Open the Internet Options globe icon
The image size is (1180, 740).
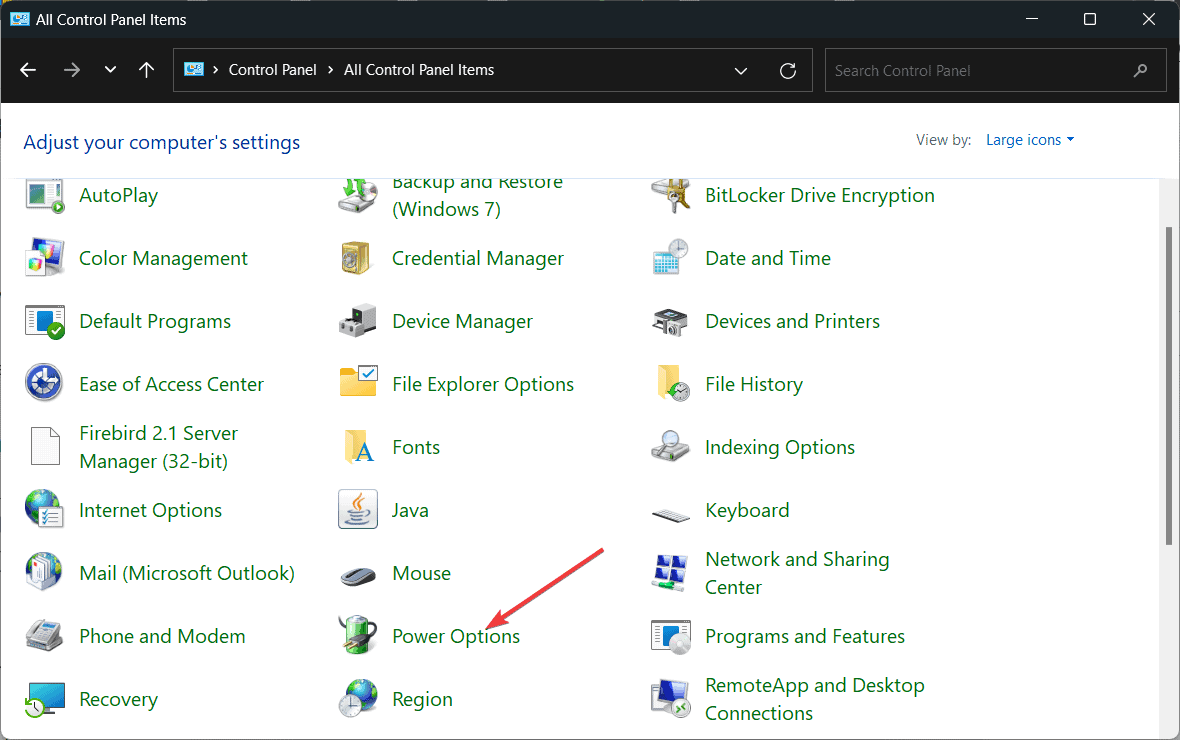pyautogui.click(x=44, y=509)
